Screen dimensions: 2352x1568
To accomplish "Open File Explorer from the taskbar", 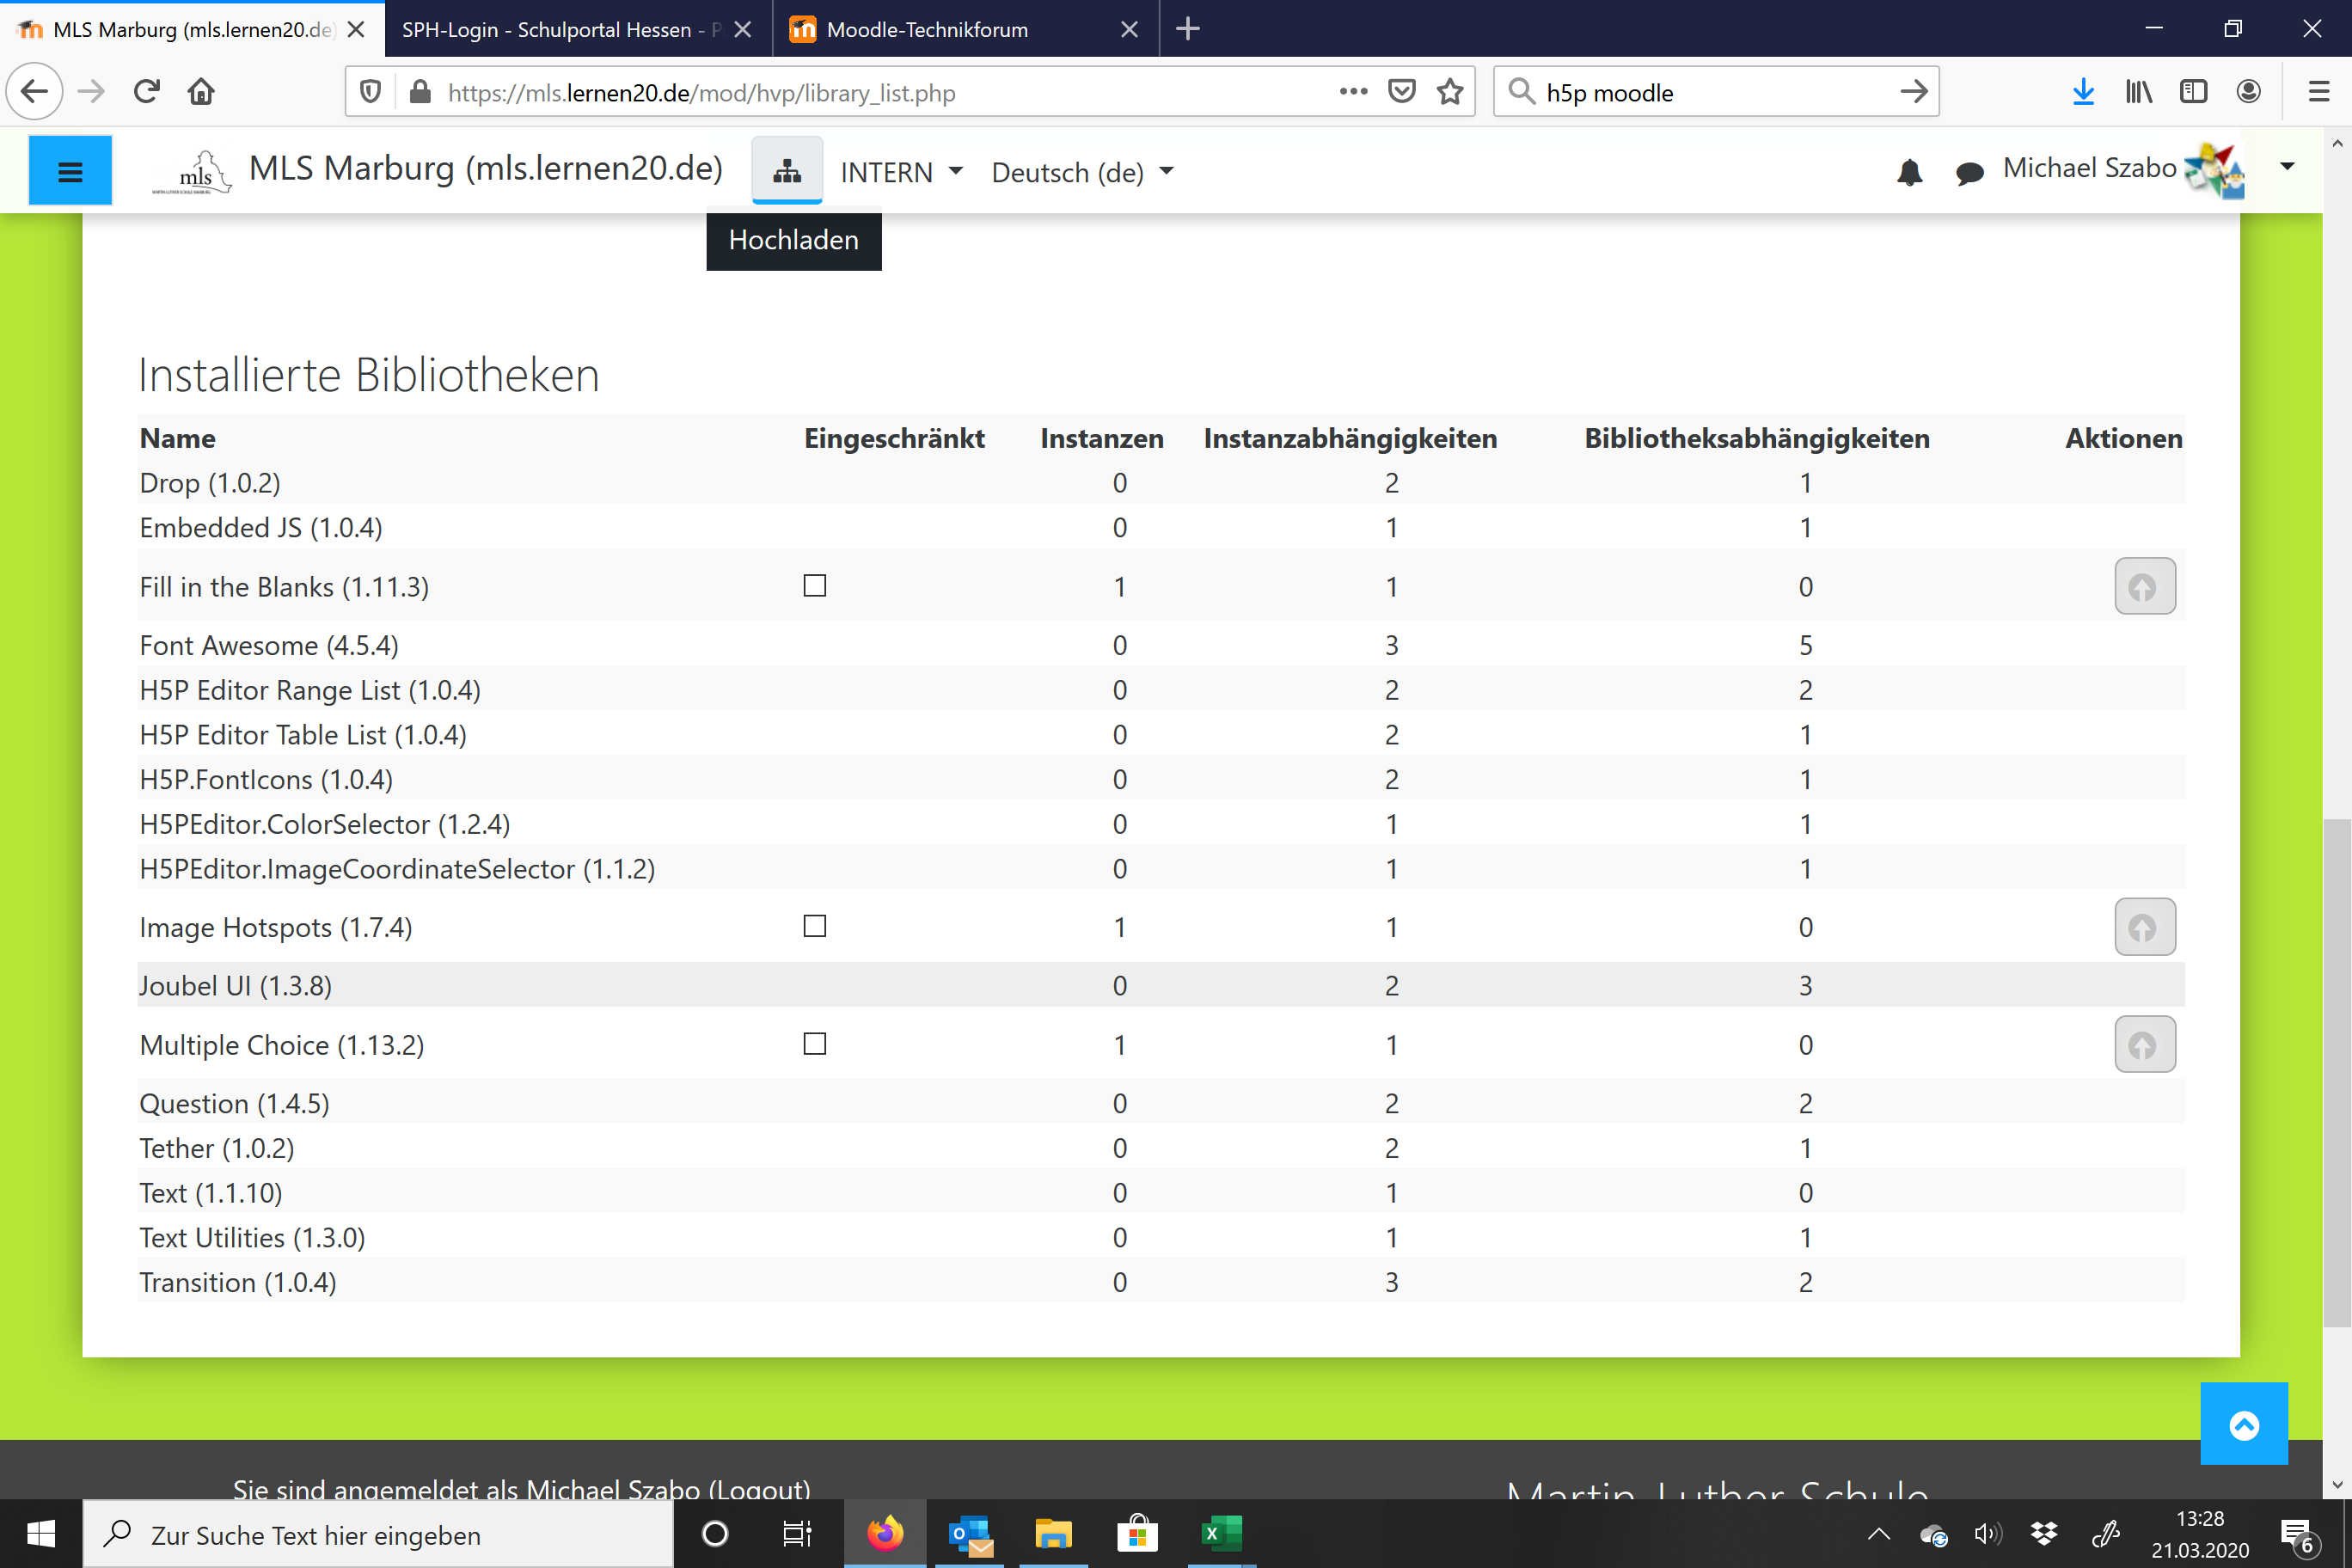I will coord(1053,1533).
